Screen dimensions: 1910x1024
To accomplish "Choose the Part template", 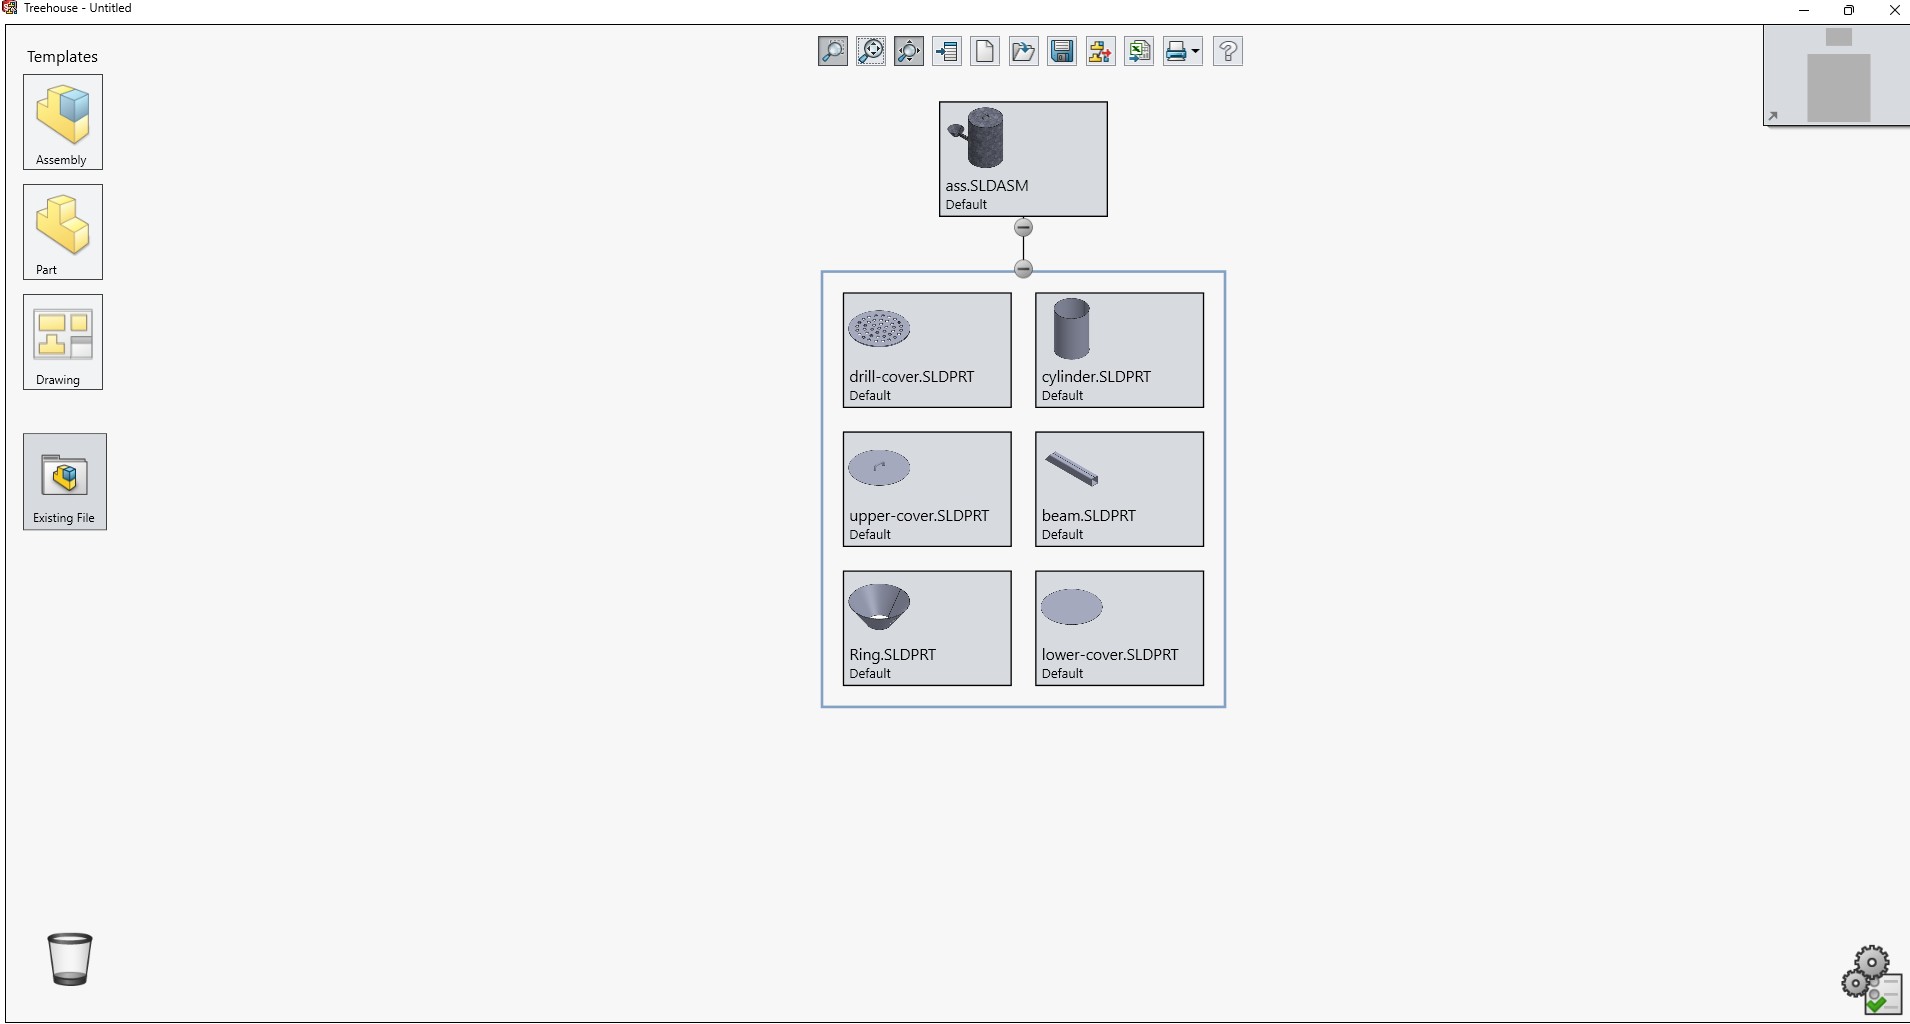I will [63, 232].
